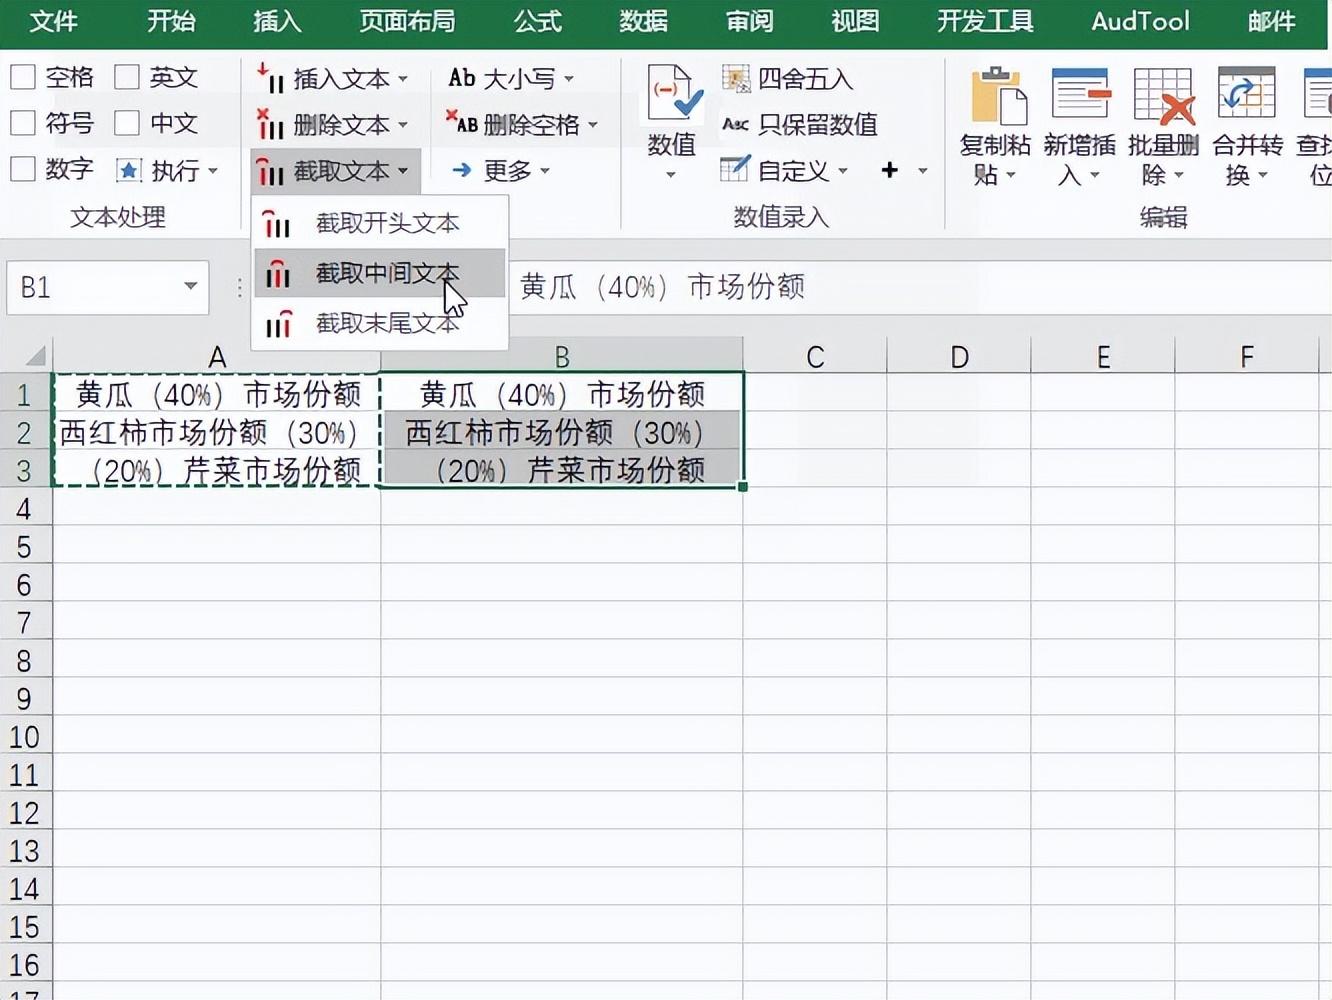Click cell A1 黄瓜（40%）市场份额
Screen dimensions: 1332x1000
(216, 394)
